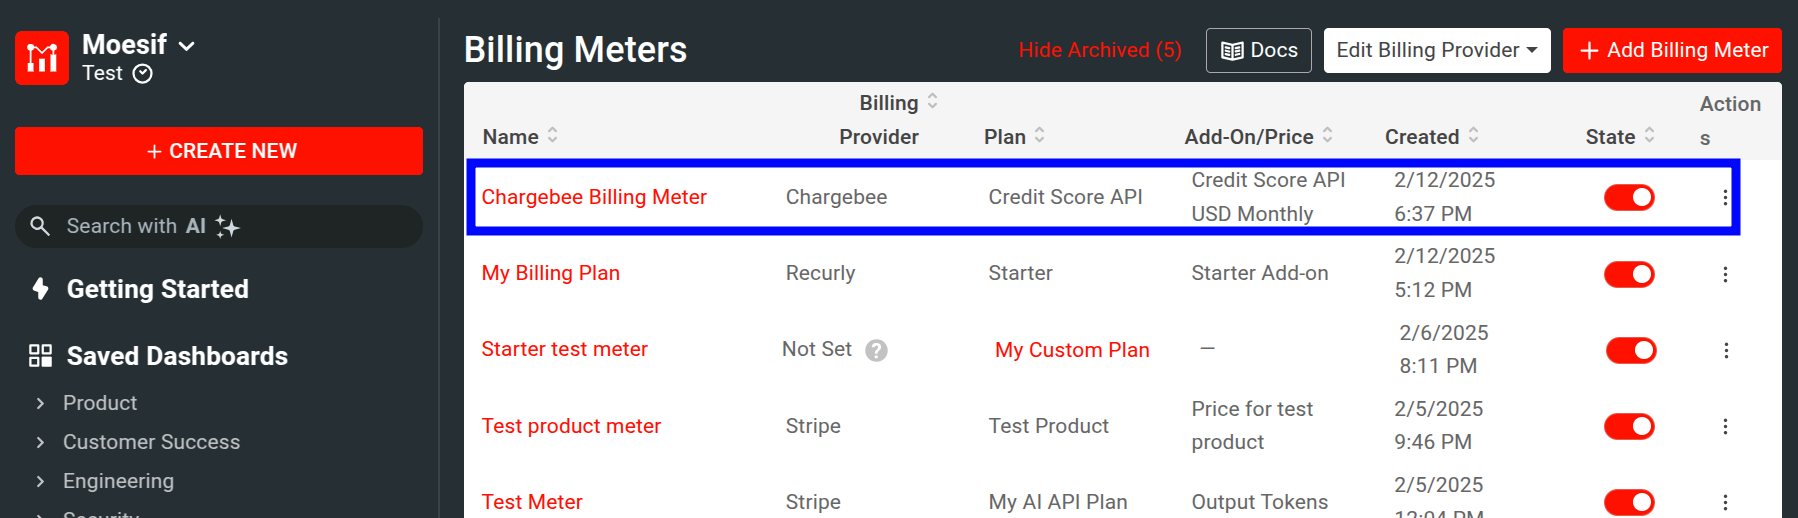Click the Add Billing Meter button
The width and height of the screenshot is (1798, 518).
coord(1672,50)
